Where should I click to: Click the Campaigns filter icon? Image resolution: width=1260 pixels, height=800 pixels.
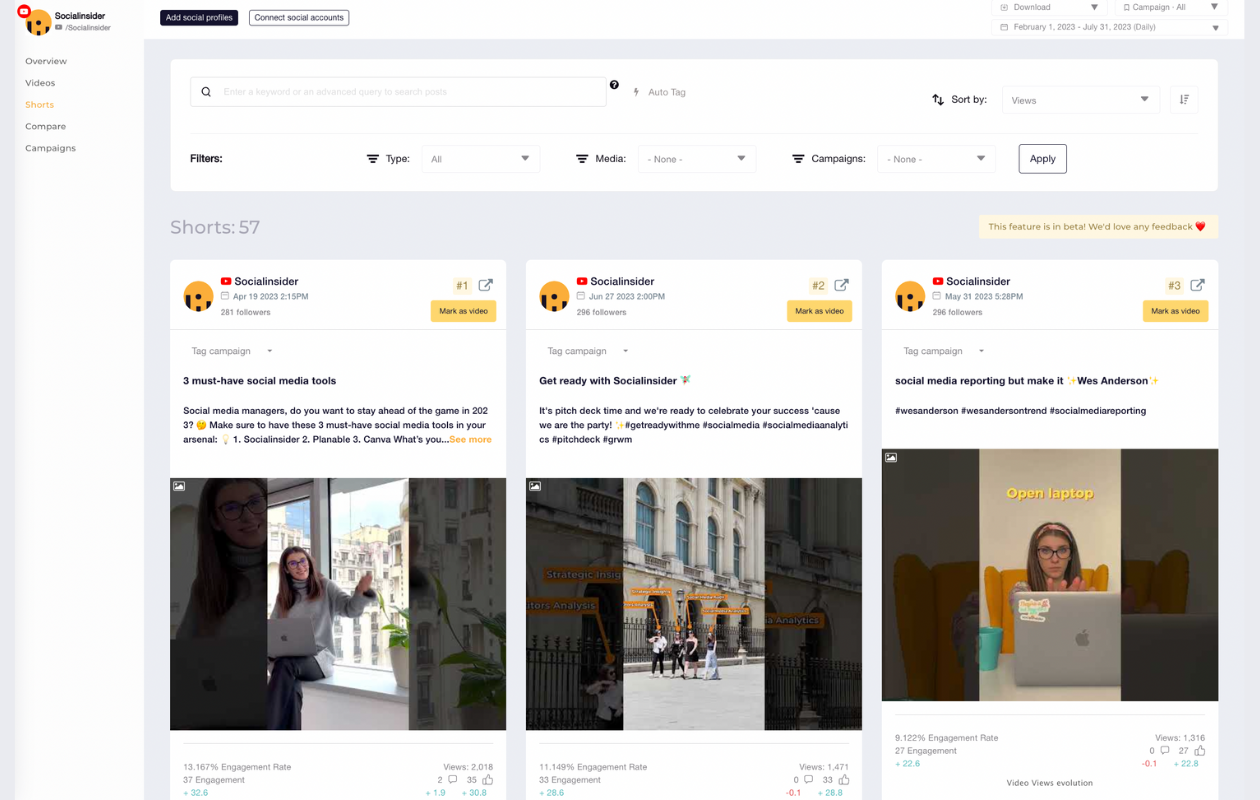pos(798,159)
